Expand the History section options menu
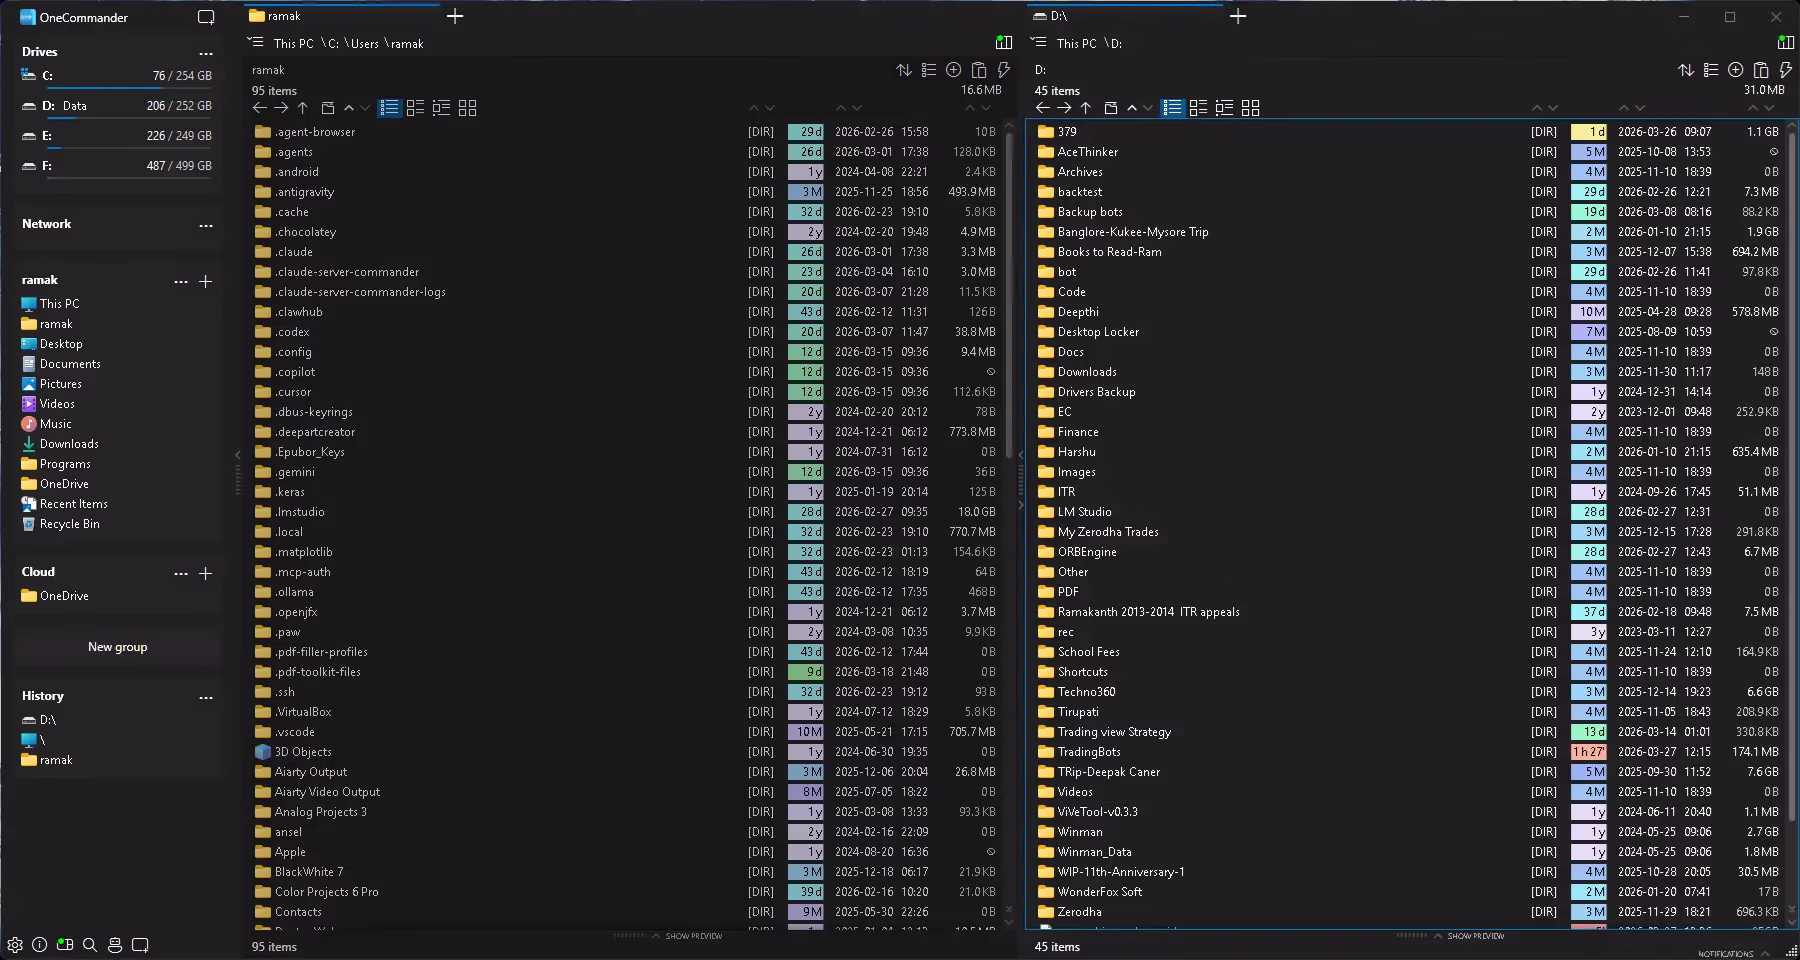The height and width of the screenshot is (960, 1800). [x=206, y=697]
